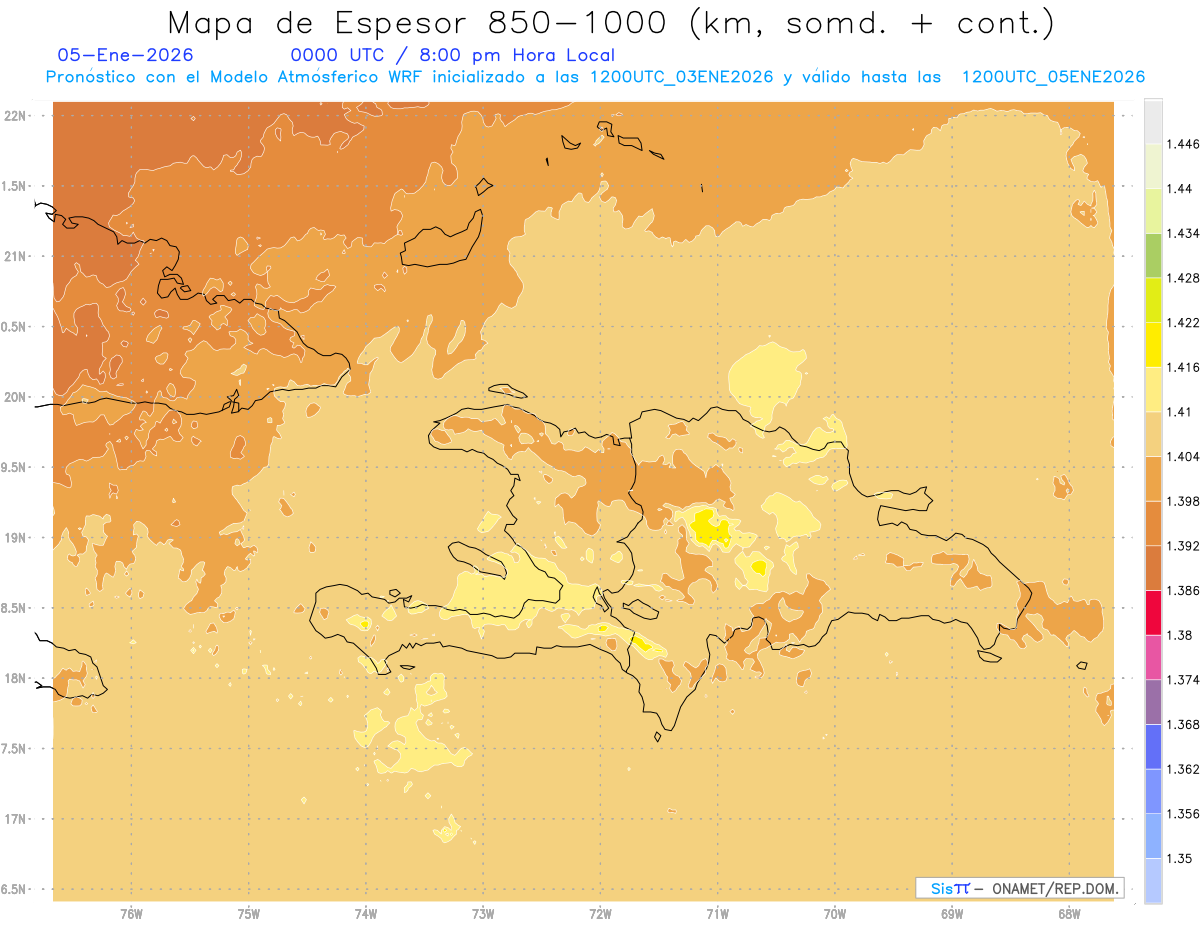Click the '76W' longitude label

pos(131,914)
